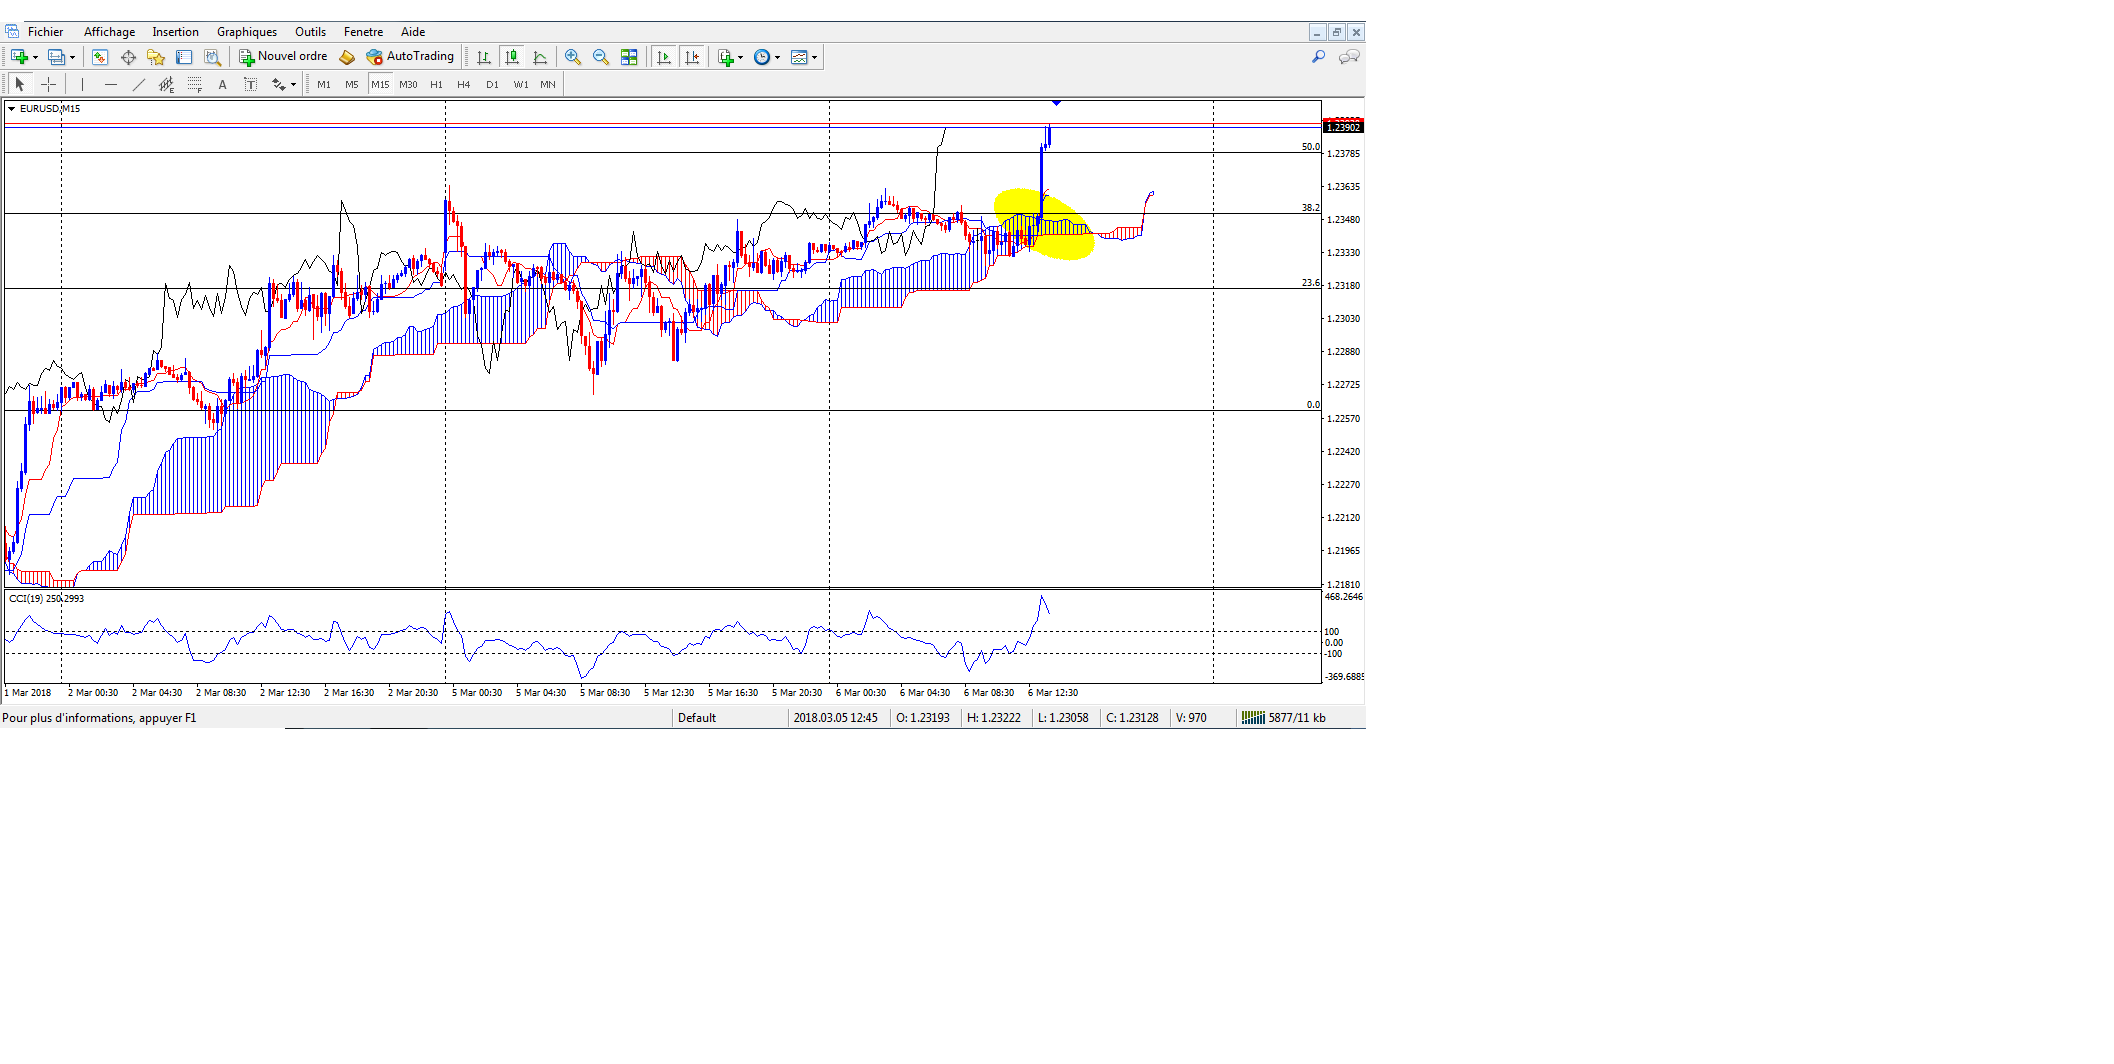Screen dimensions: 2114x1064
Task: Switch to H4 timeframe
Action: [464, 84]
